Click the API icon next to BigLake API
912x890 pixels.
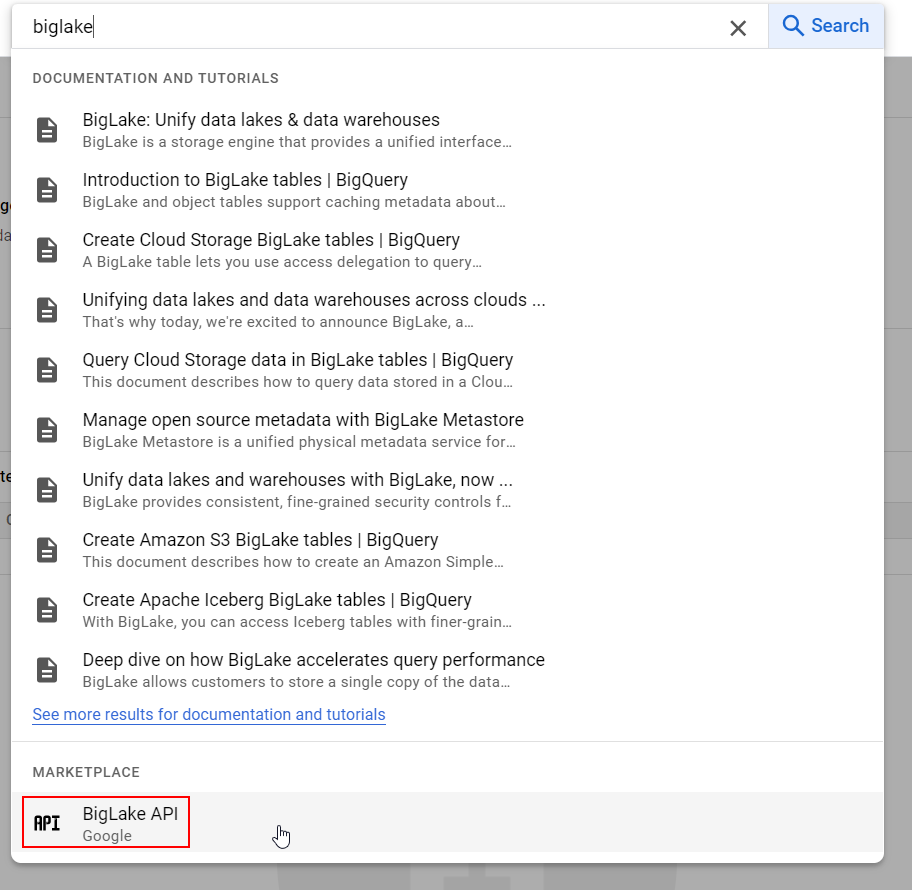(47, 823)
